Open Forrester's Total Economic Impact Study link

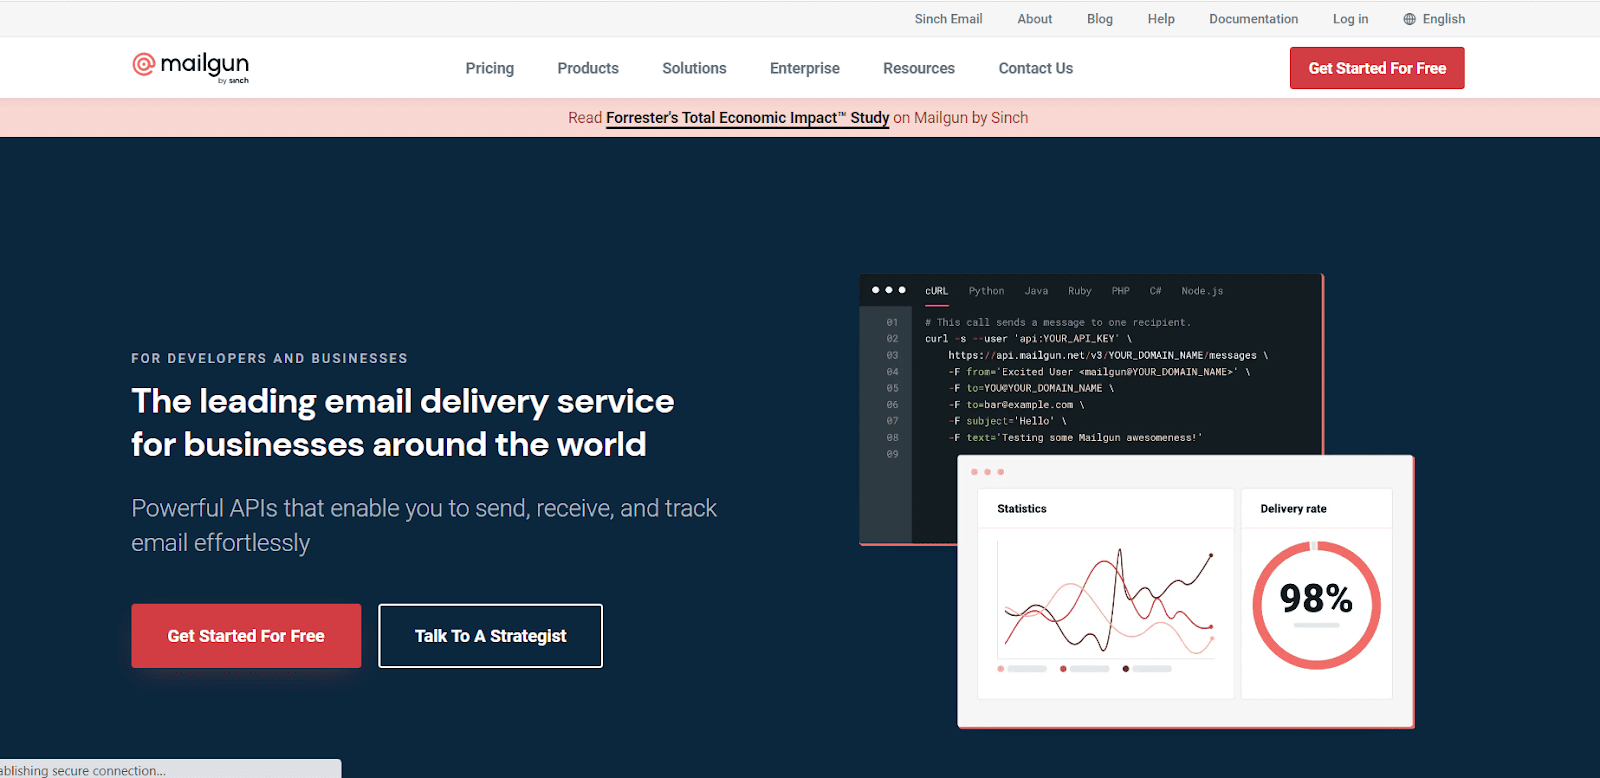pyautogui.click(x=747, y=118)
